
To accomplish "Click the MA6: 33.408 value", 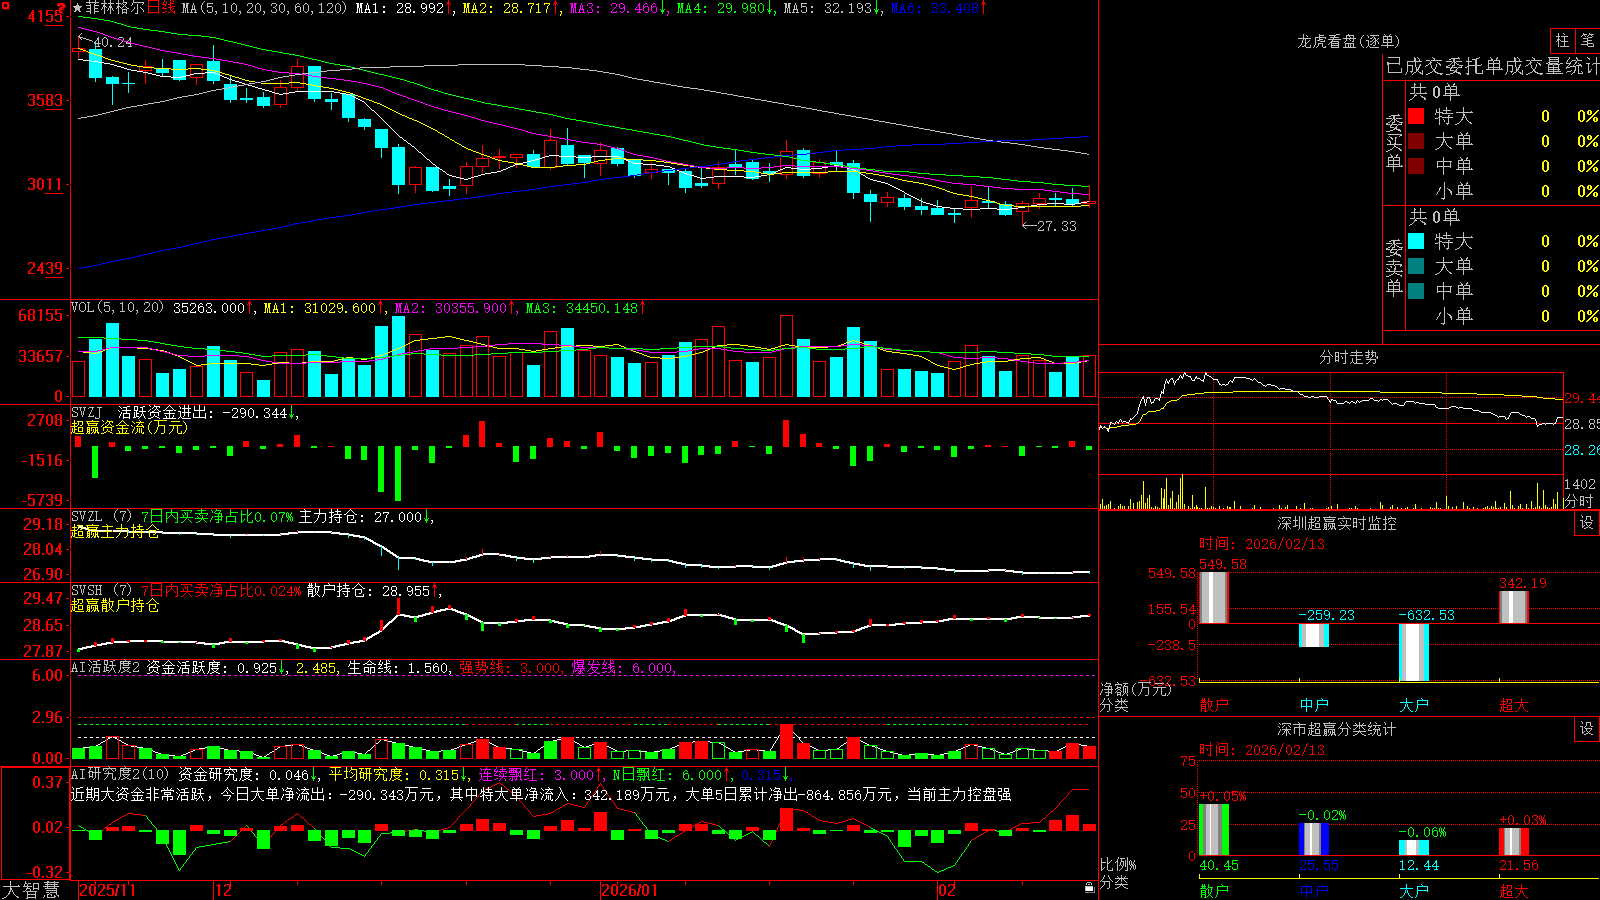I will click(x=938, y=8).
